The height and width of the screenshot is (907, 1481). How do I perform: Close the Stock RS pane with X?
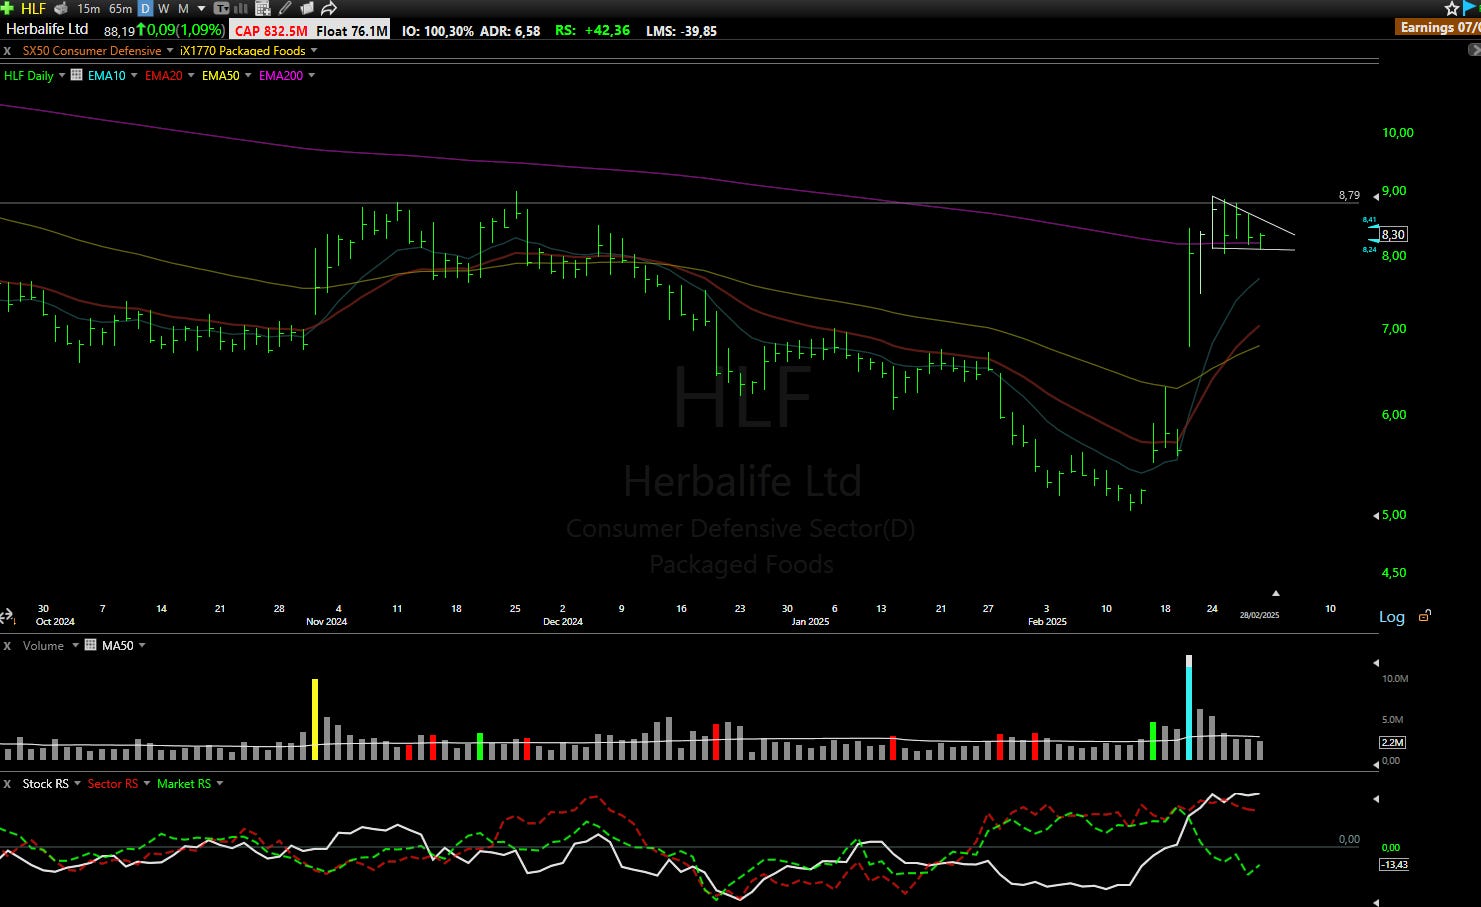click(7, 784)
